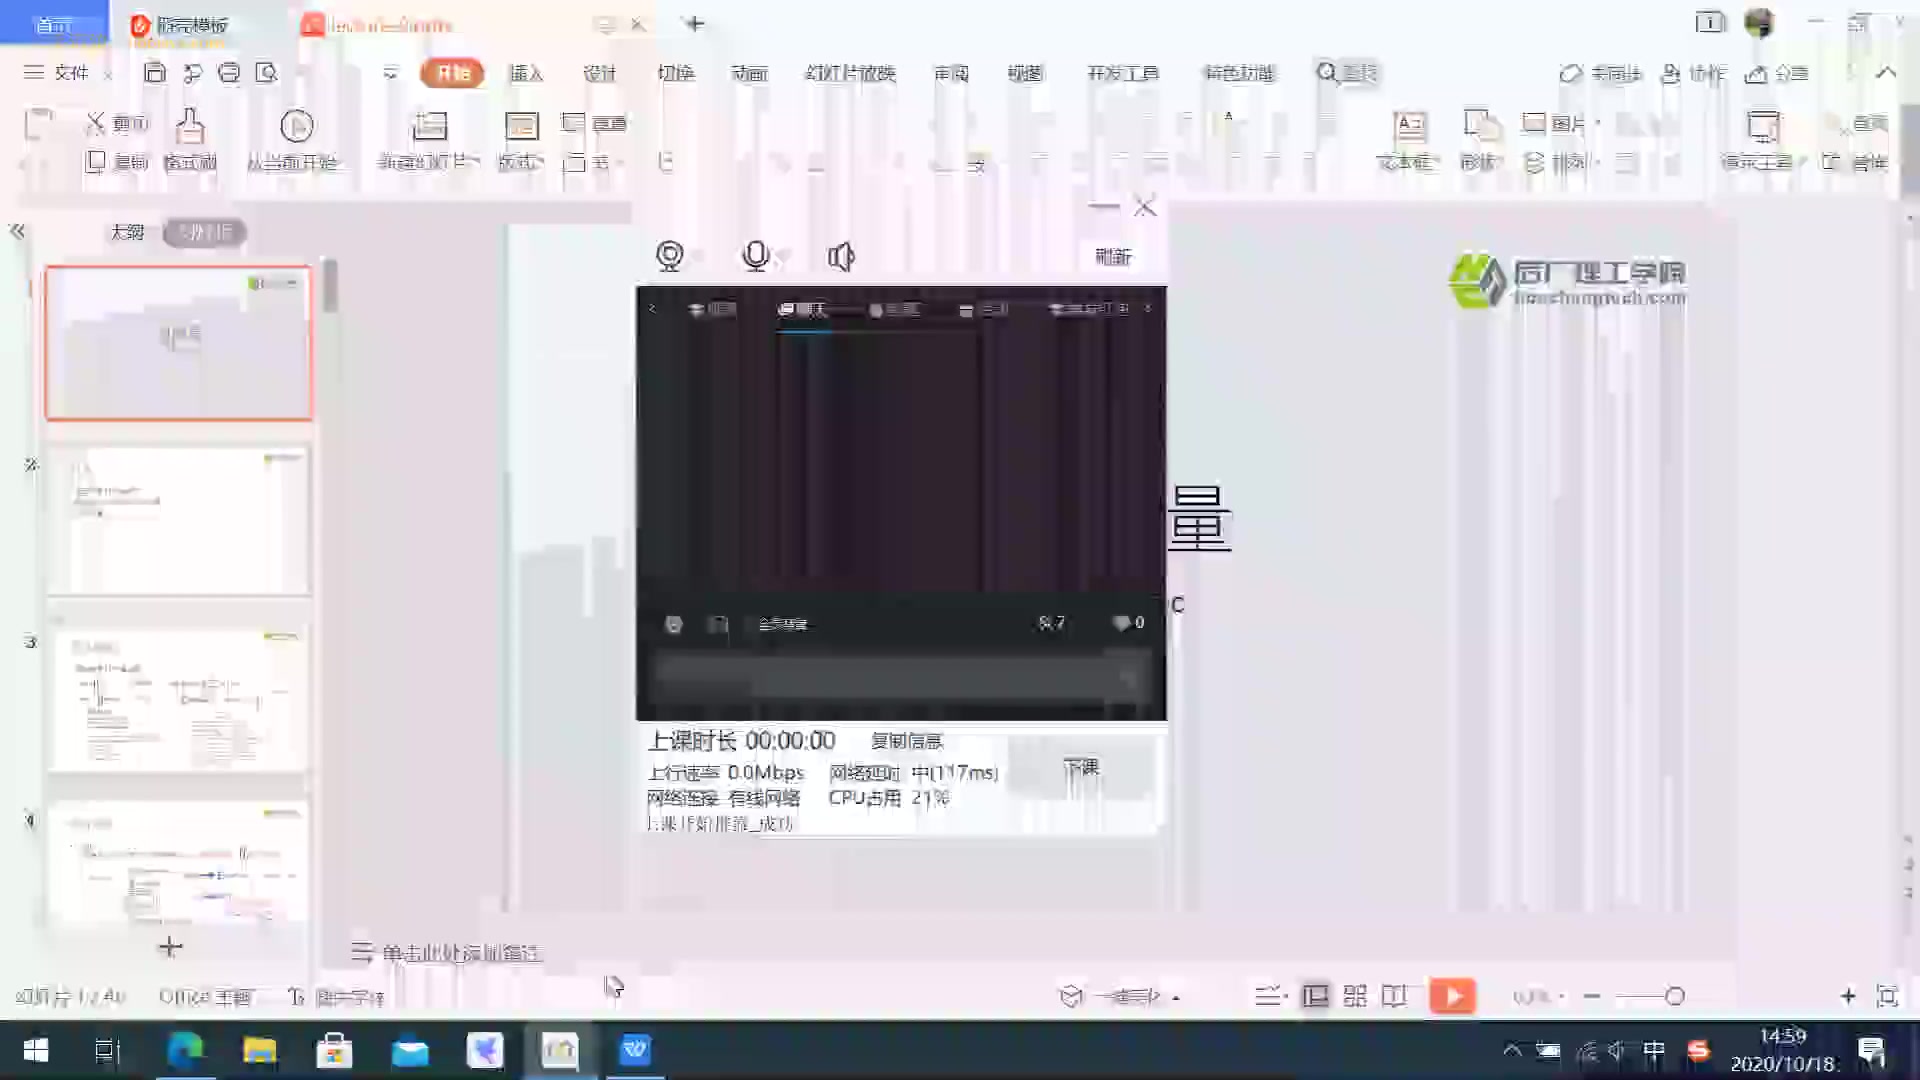The height and width of the screenshot is (1080, 1920).
Task: Switch to the Insert (插入) tab
Action: [x=526, y=73]
